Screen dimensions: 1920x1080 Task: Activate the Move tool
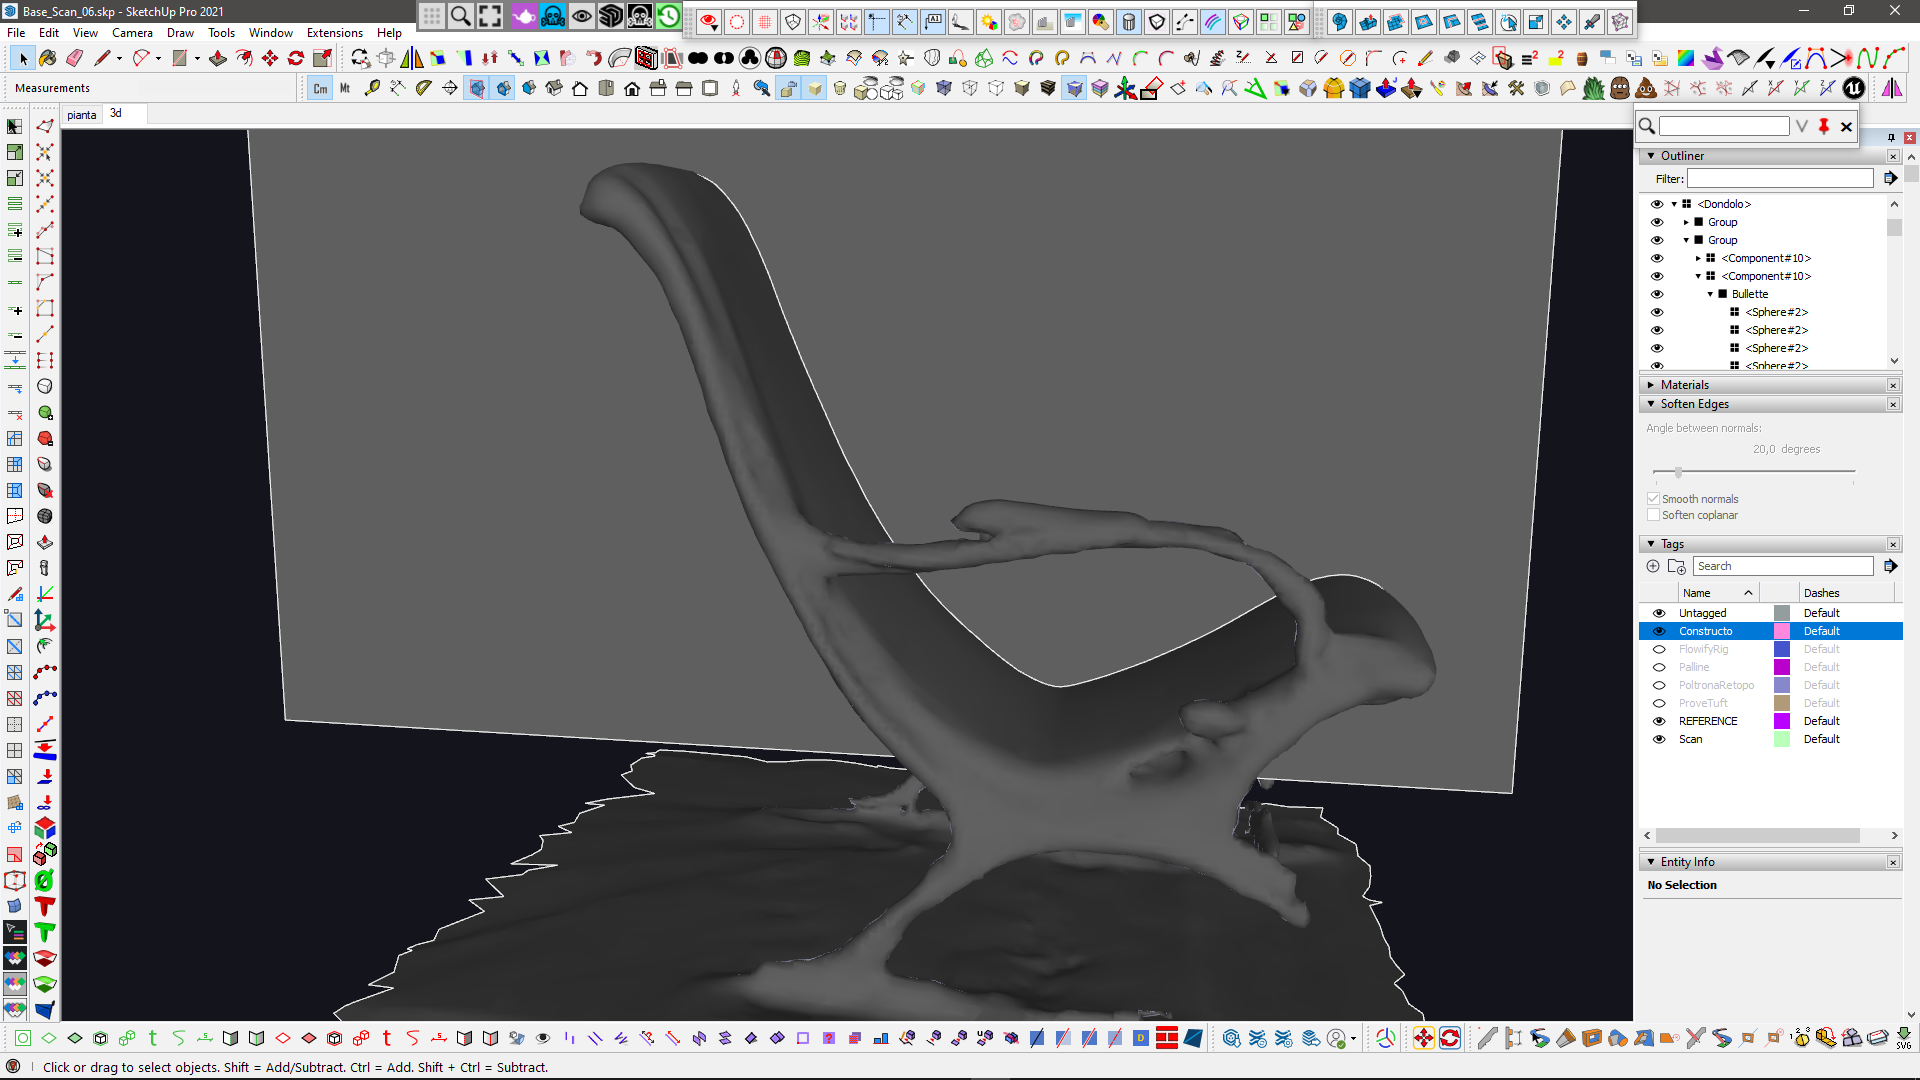(x=270, y=58)
